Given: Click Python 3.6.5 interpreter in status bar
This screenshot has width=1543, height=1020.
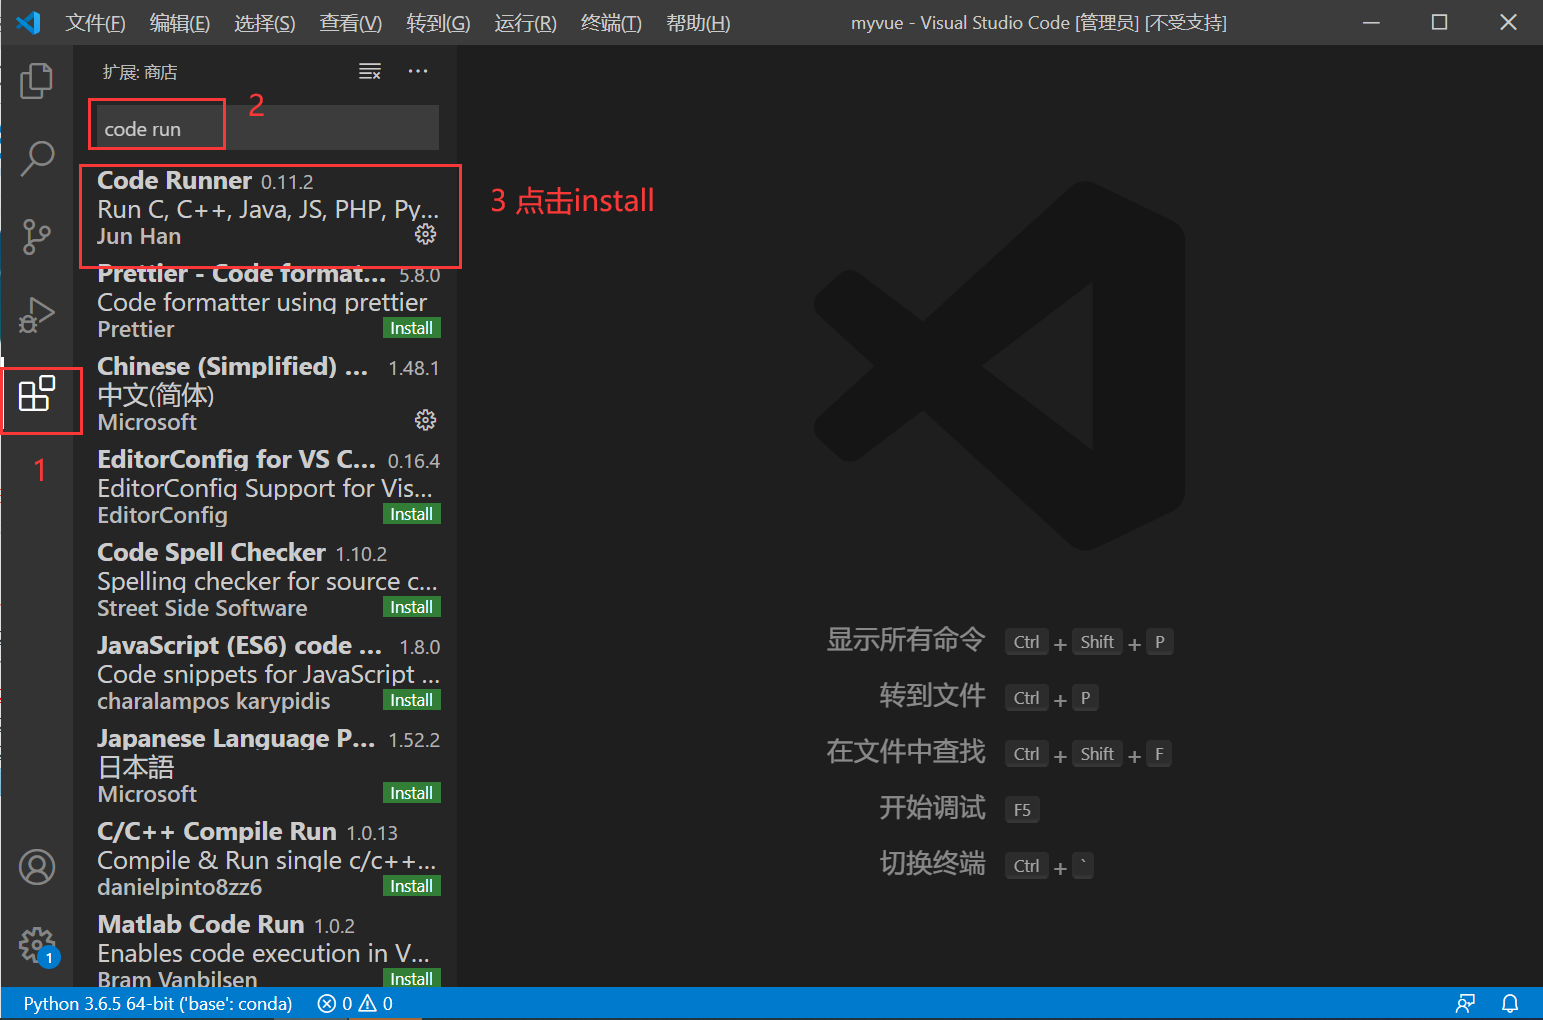Looking at the screenshot, I should coord(158,1003).
